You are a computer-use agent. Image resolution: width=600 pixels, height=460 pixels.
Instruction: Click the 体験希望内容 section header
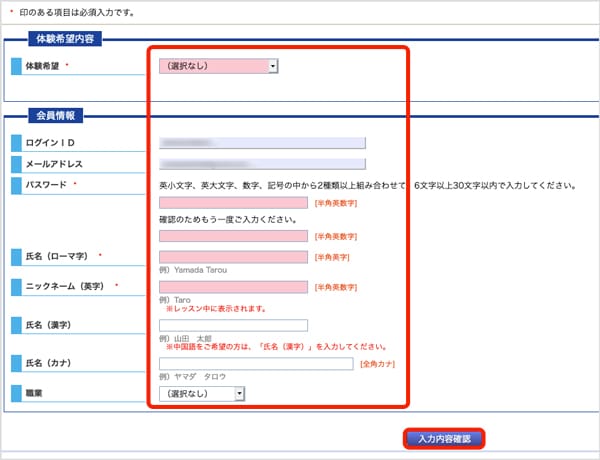(66, 39)
